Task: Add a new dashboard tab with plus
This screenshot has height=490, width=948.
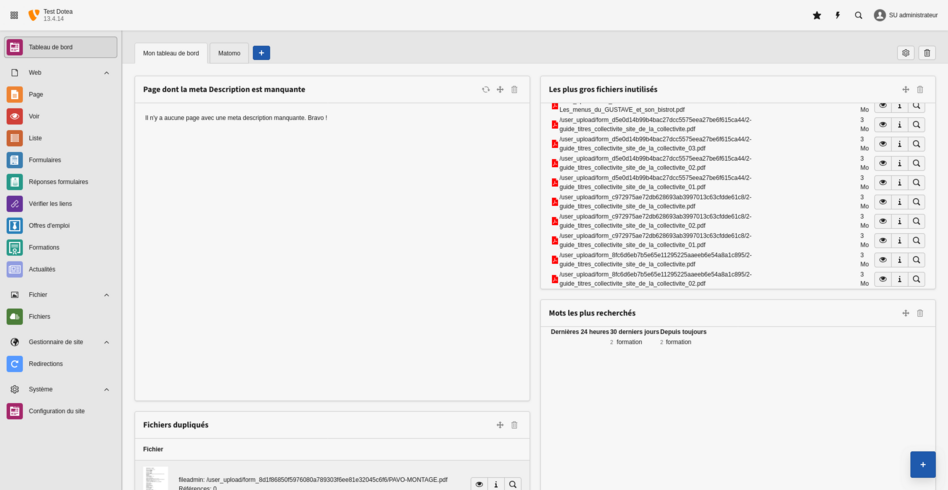Action: click(261, 53)
